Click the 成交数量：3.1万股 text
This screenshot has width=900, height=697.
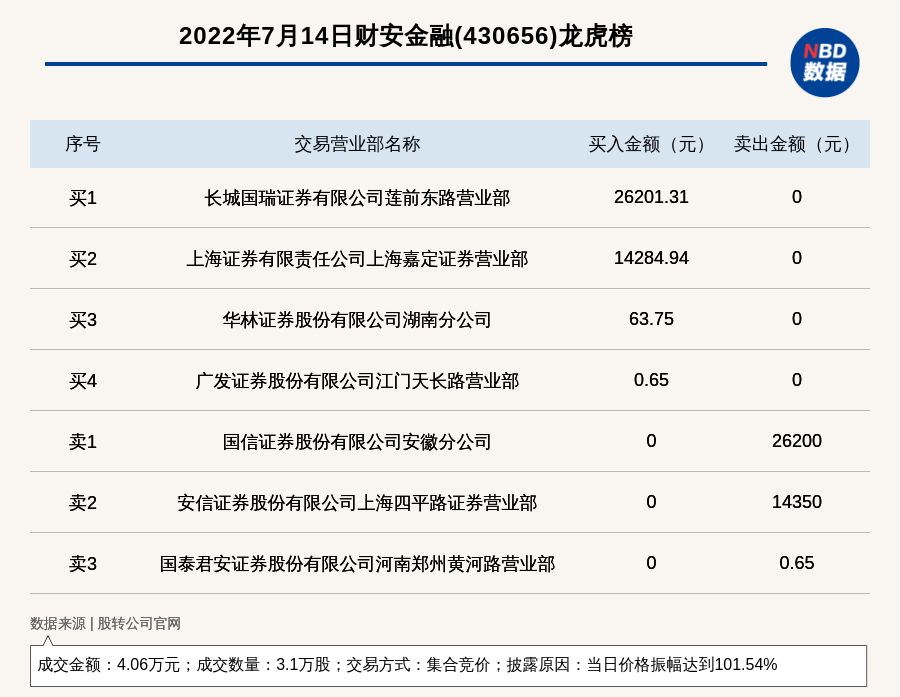[263, 665]
